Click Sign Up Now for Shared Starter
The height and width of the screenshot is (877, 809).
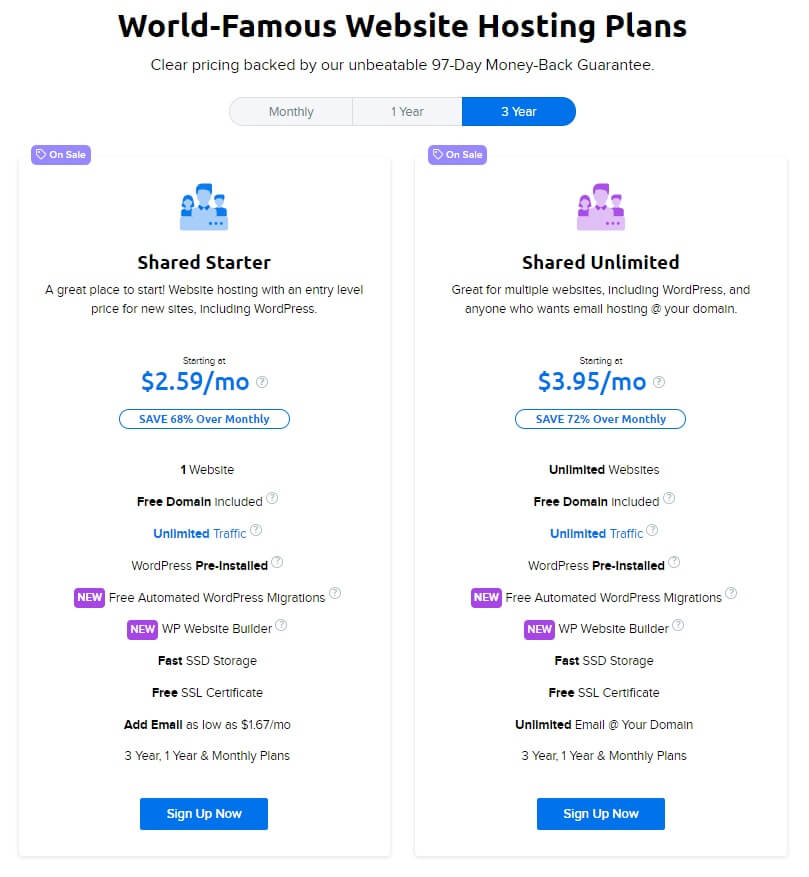[203, 814]
